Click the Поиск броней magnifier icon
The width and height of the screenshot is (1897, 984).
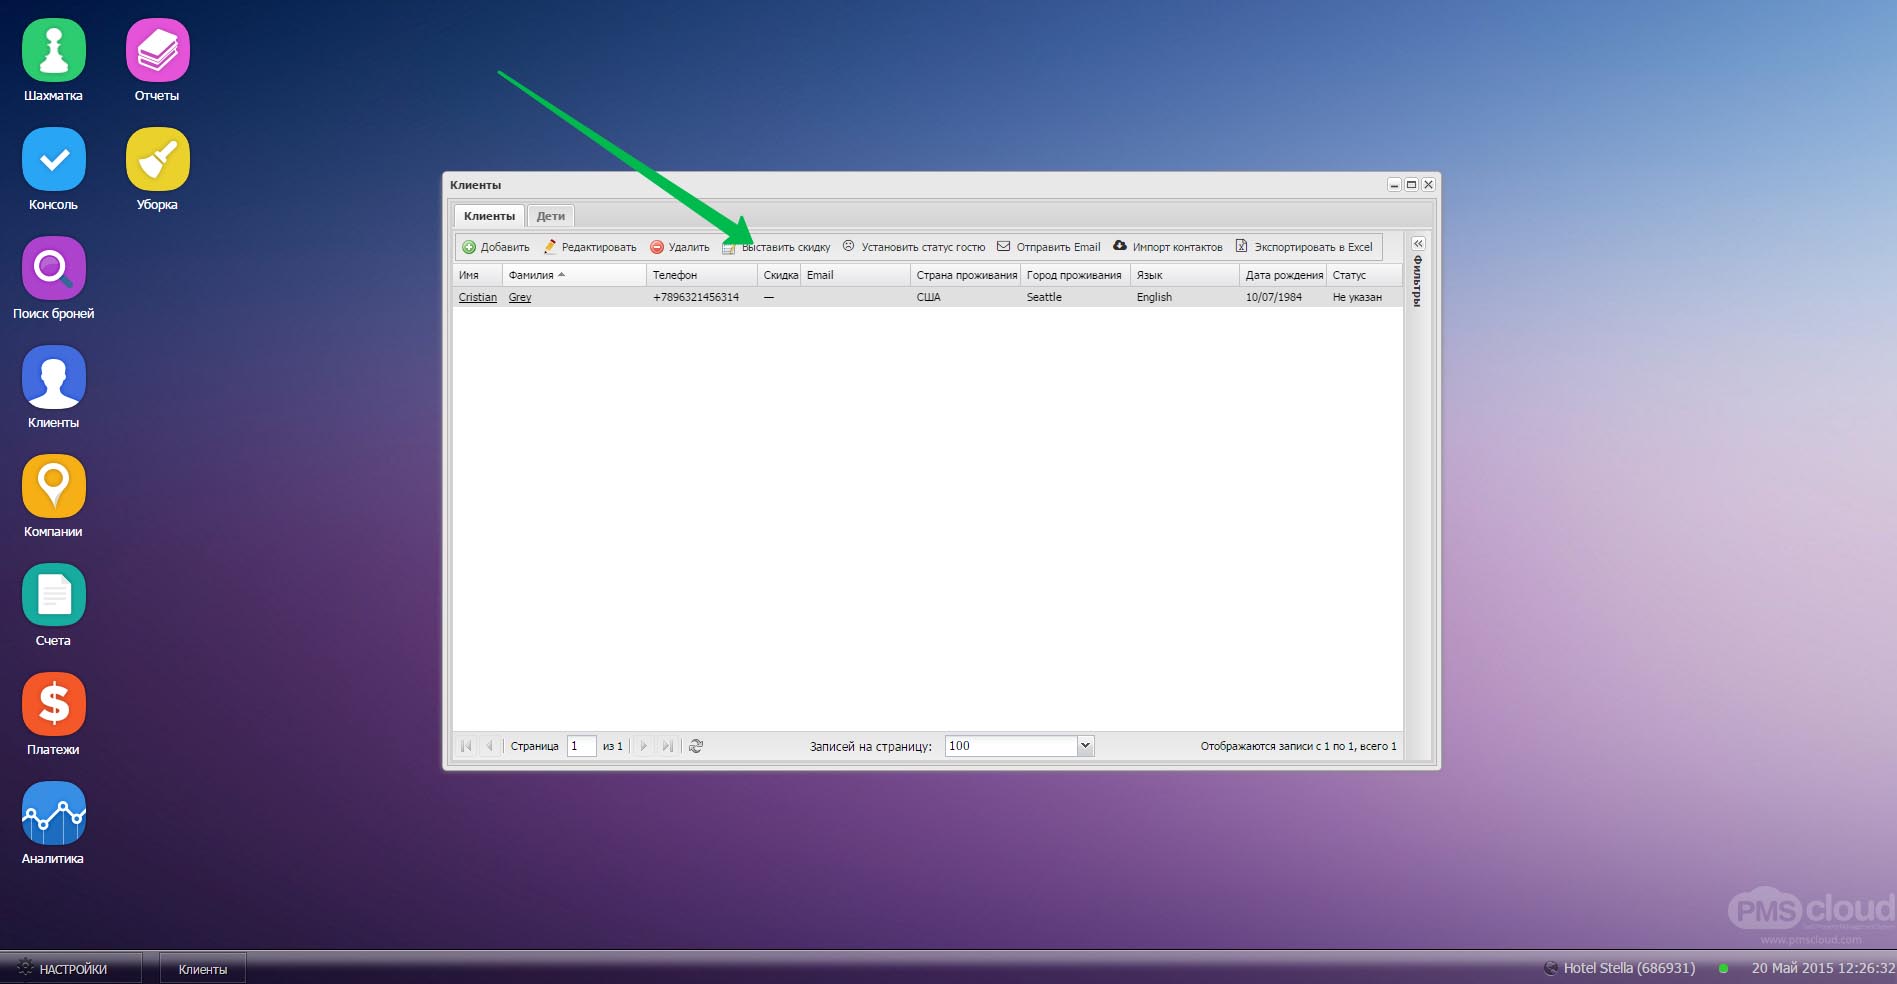[53, 268]
